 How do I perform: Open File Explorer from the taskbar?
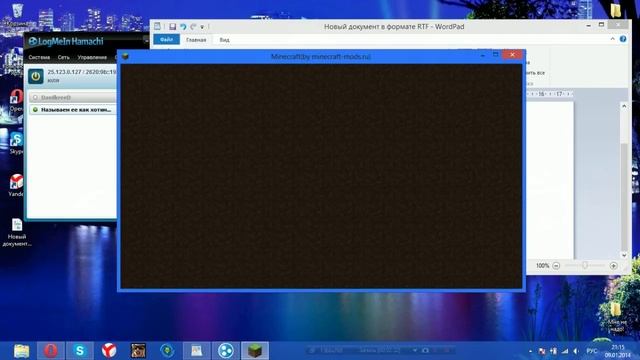point(22,351)
